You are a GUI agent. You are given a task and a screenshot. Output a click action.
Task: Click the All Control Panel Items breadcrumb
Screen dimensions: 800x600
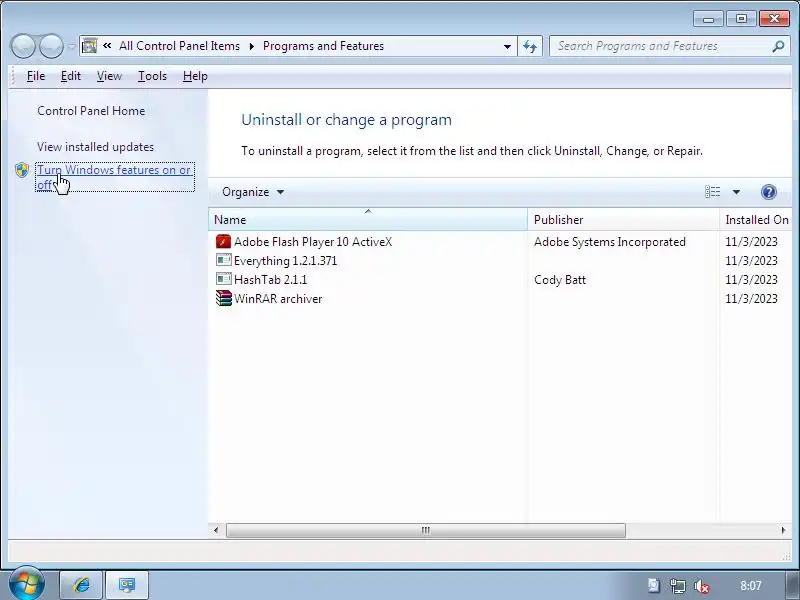tap(179, 46)
